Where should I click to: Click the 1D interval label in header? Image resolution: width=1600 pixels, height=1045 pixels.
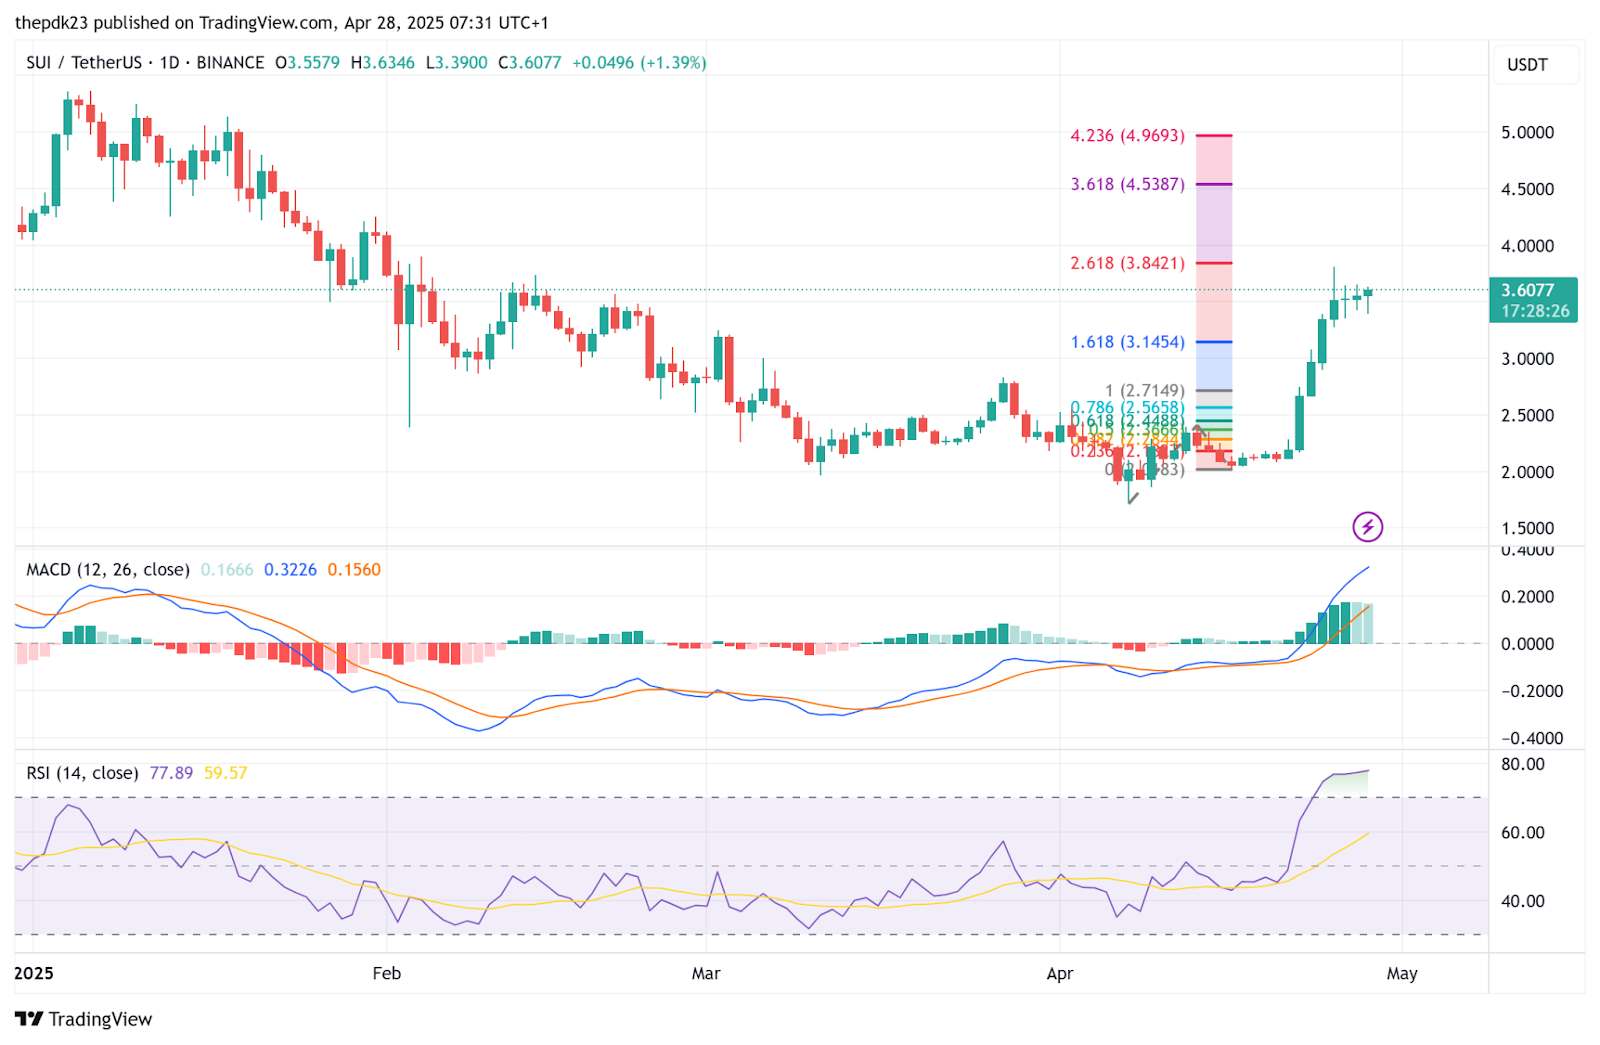(169, 62)
